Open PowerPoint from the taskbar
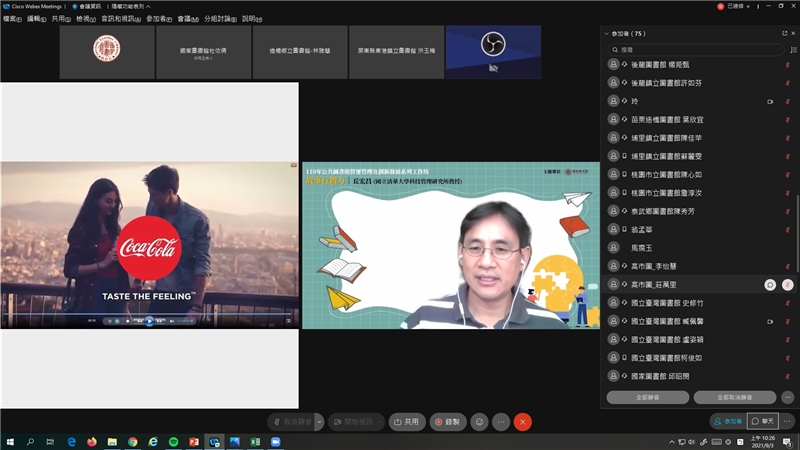This screenshot has width=800, height=450. (194, 442)
